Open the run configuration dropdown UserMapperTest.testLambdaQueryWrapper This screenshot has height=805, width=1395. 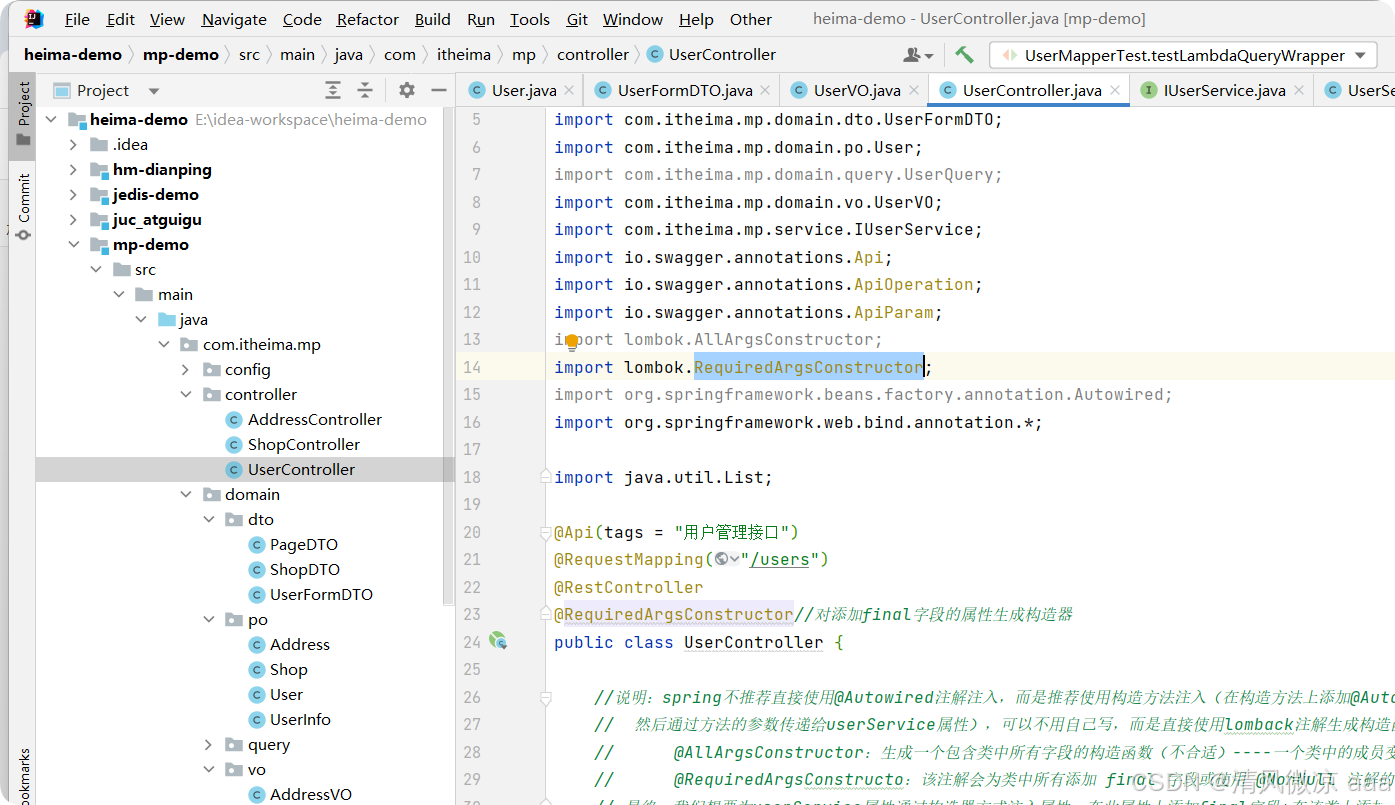tap(1183, 56)
